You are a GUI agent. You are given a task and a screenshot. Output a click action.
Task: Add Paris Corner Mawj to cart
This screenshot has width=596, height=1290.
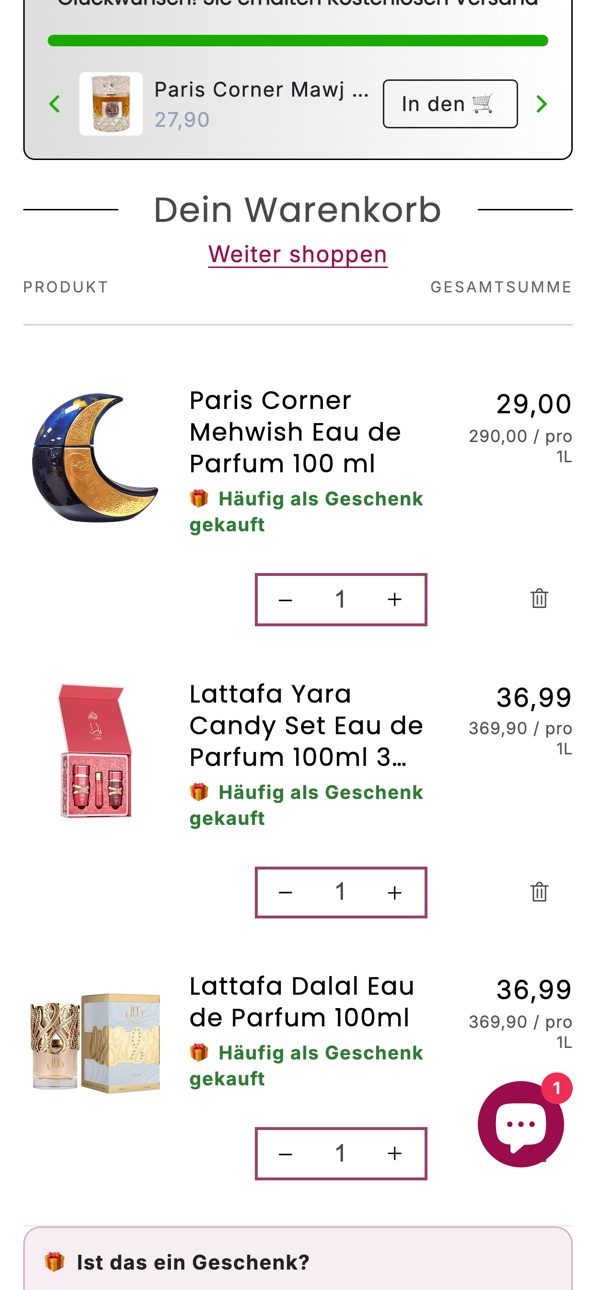click(x=450, y=104)
